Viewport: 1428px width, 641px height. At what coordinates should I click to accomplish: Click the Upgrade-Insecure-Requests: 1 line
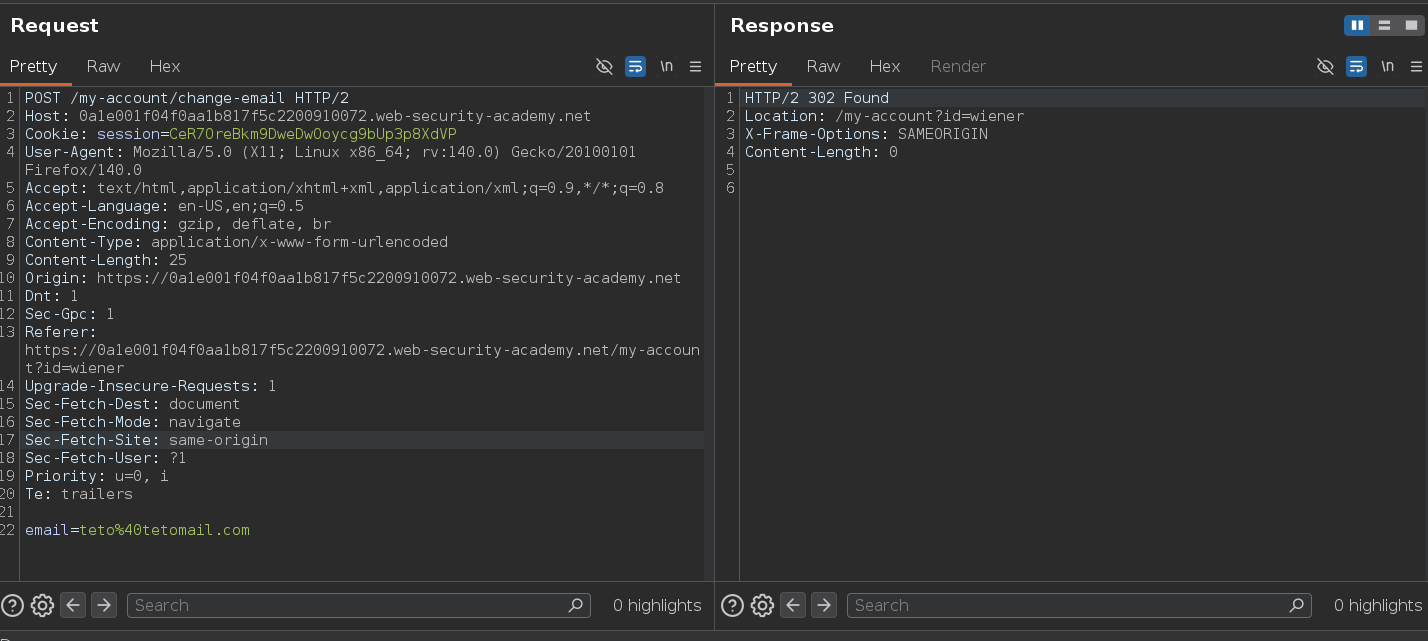click(x=151, y=386)
